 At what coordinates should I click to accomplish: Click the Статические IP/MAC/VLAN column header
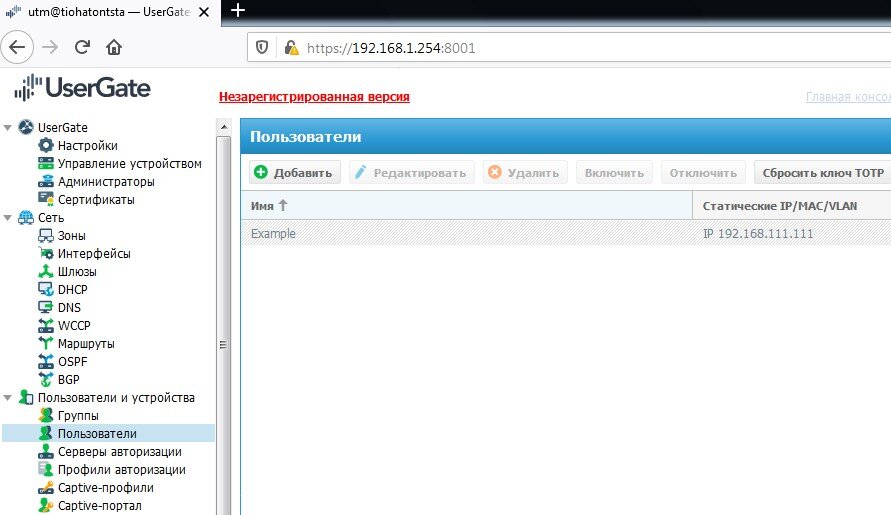click(792, 206)
